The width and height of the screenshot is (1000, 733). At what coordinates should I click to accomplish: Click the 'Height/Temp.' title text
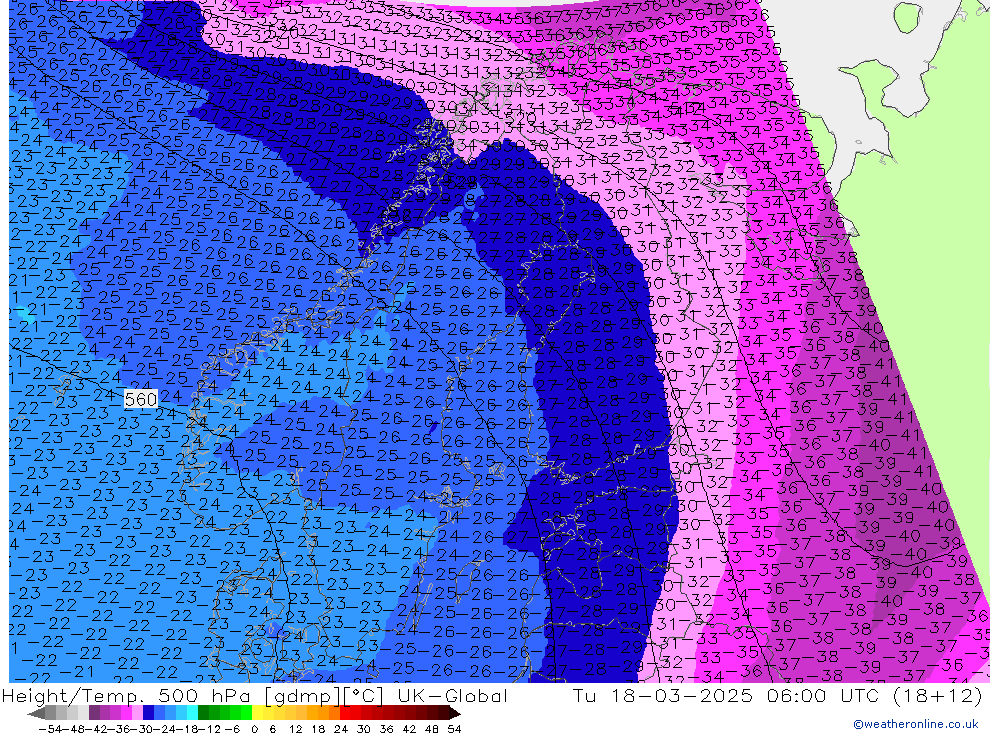tap(75, 695)
